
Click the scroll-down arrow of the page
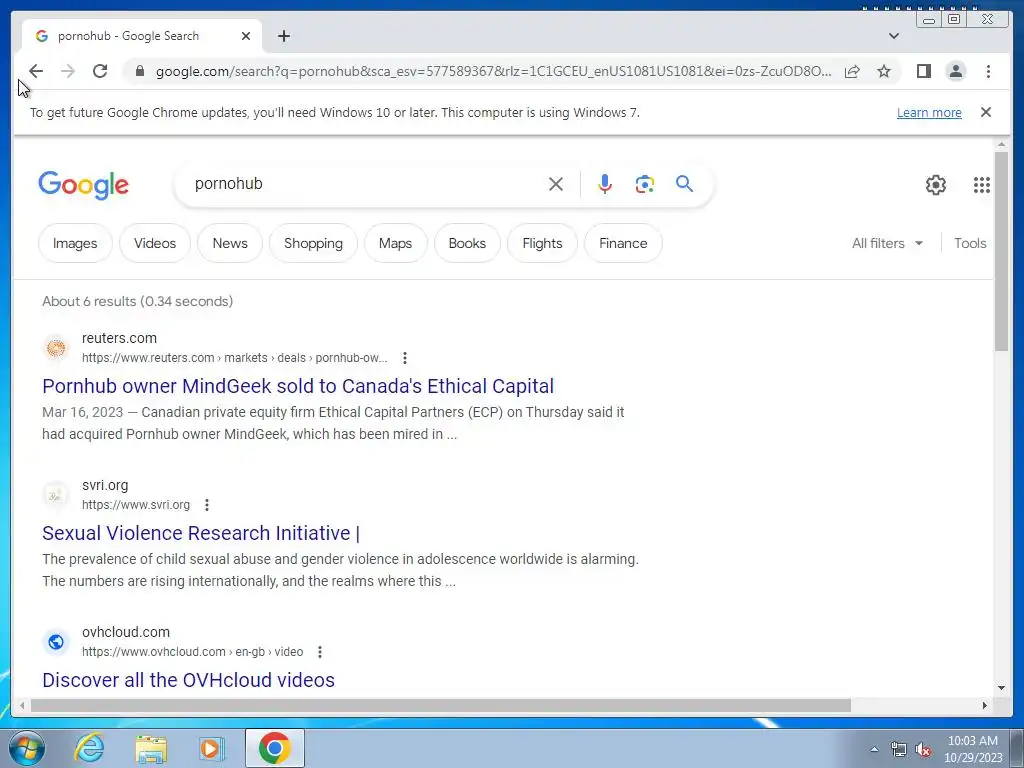tap(1001, 688)
